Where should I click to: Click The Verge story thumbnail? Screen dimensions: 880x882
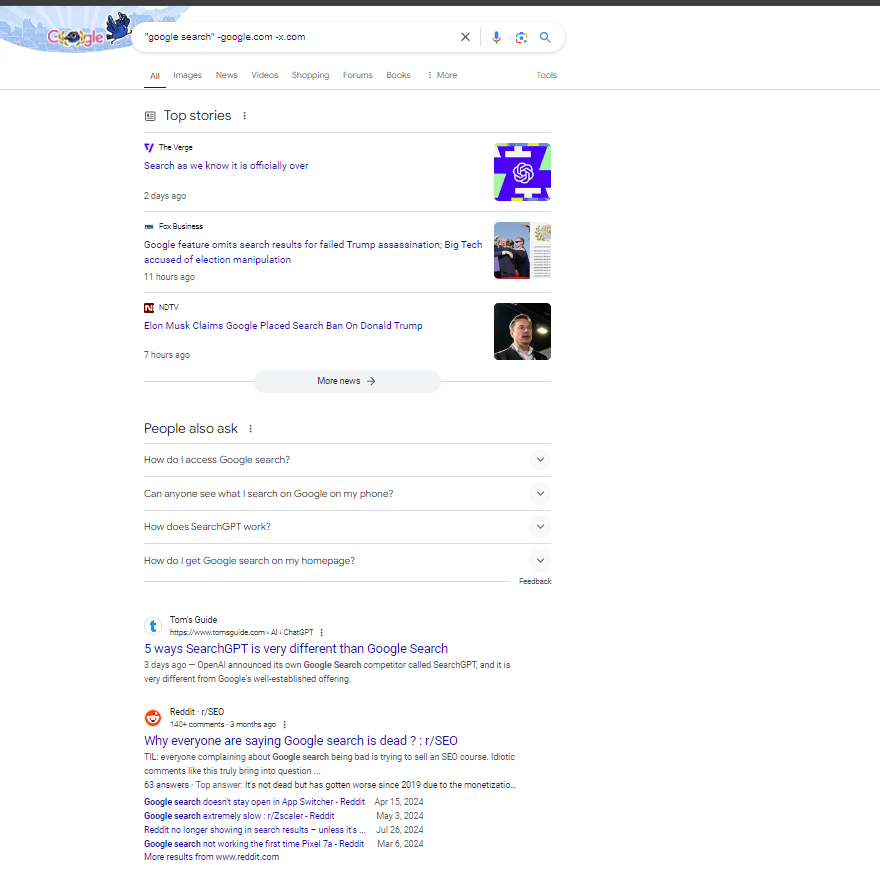[x=522, y=172]
